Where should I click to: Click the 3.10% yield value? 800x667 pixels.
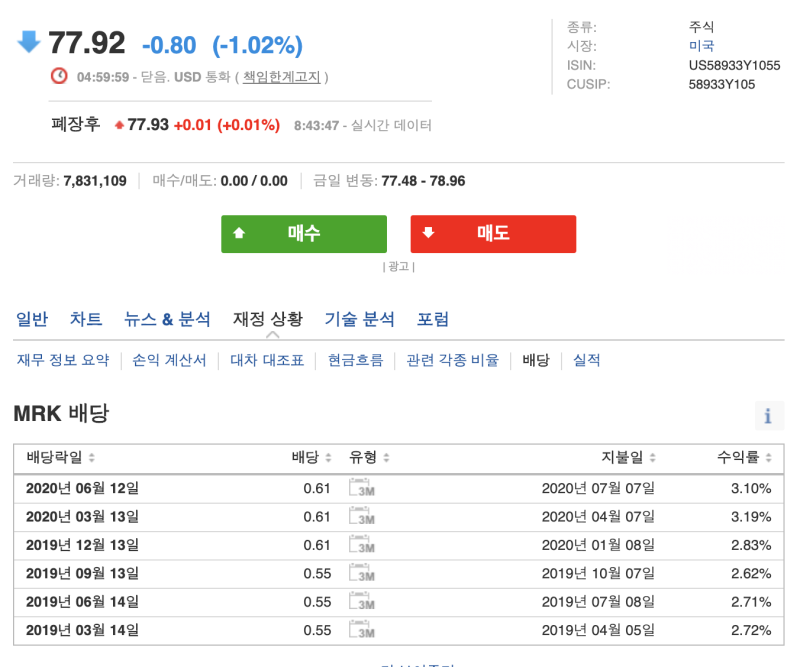click(x=751, y=488)
